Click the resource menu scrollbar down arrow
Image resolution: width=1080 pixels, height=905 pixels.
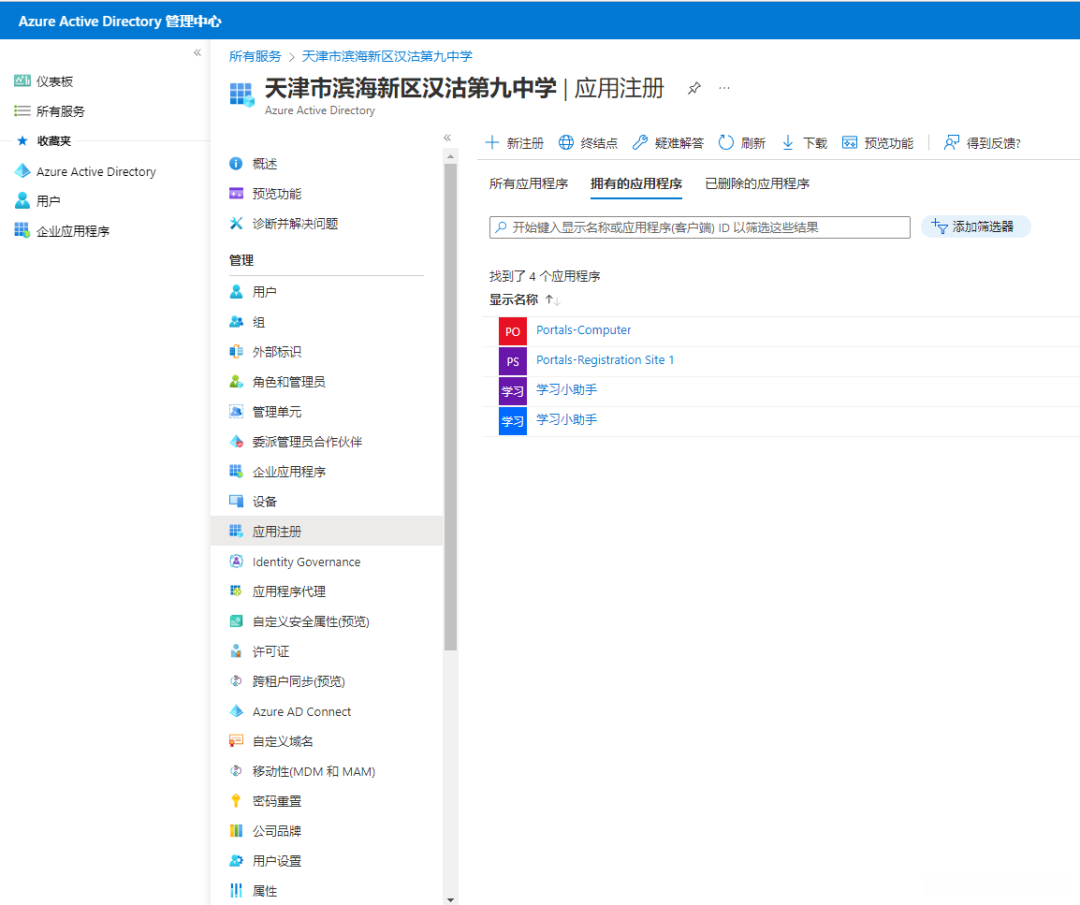tap(450, 899)
